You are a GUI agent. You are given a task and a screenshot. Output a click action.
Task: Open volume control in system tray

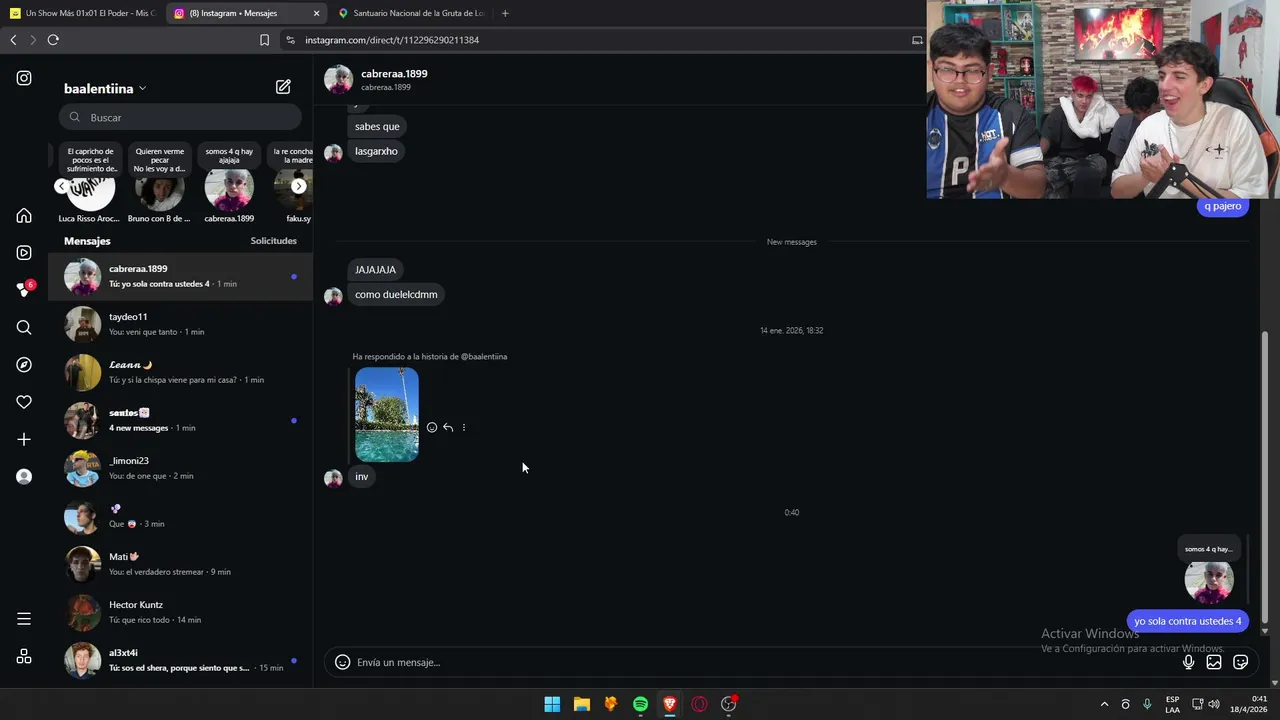[1214, 704]
